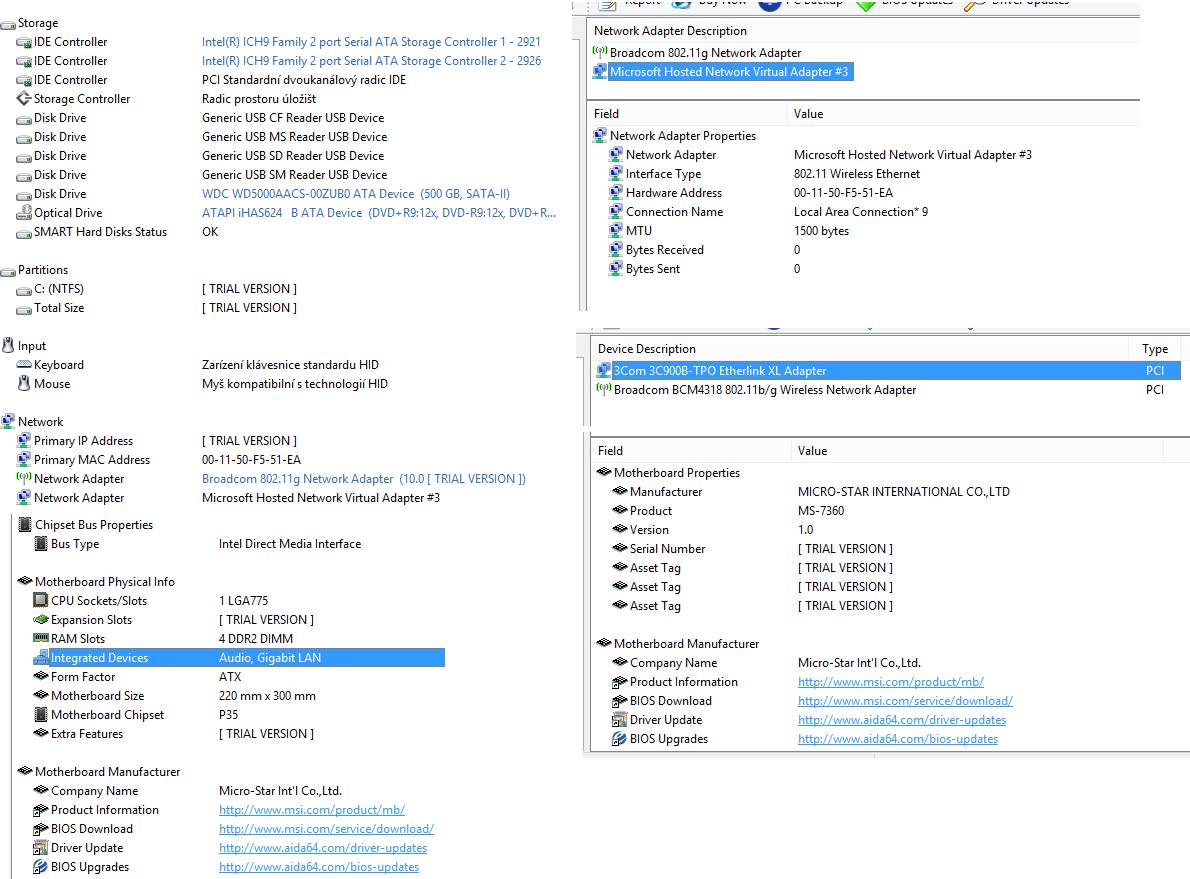The height and width of the screenshot is (879, 1190).
Task: Click the Type column header
Action: coord(1155,348)
